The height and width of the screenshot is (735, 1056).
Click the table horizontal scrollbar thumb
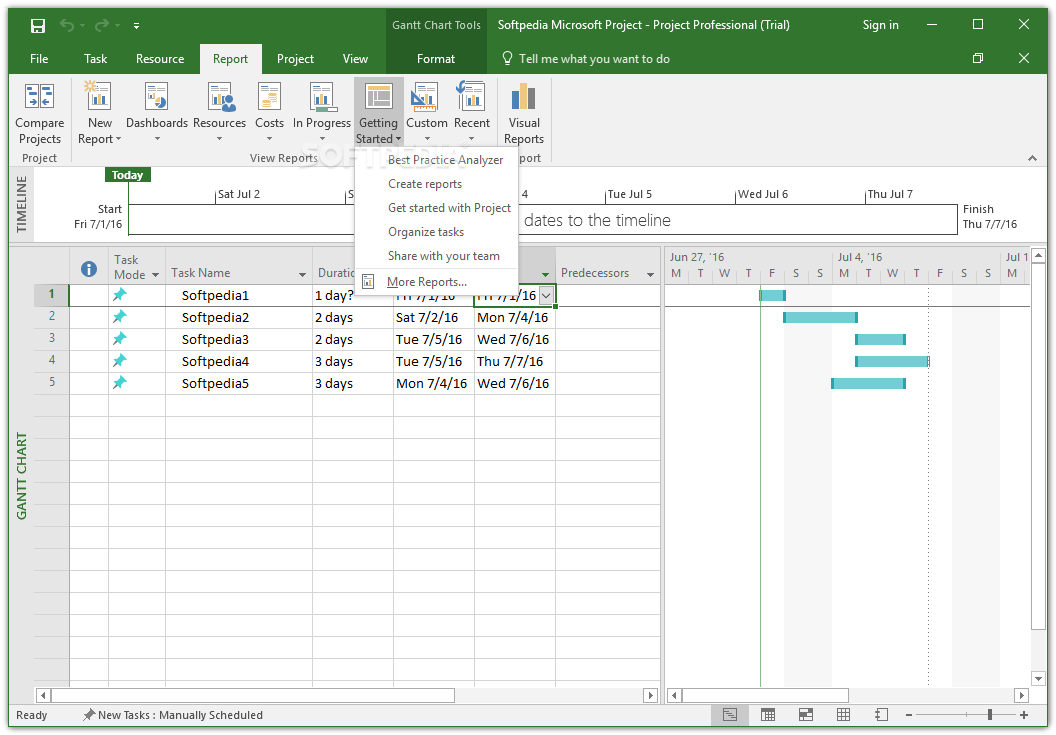(x=253, y=695)
